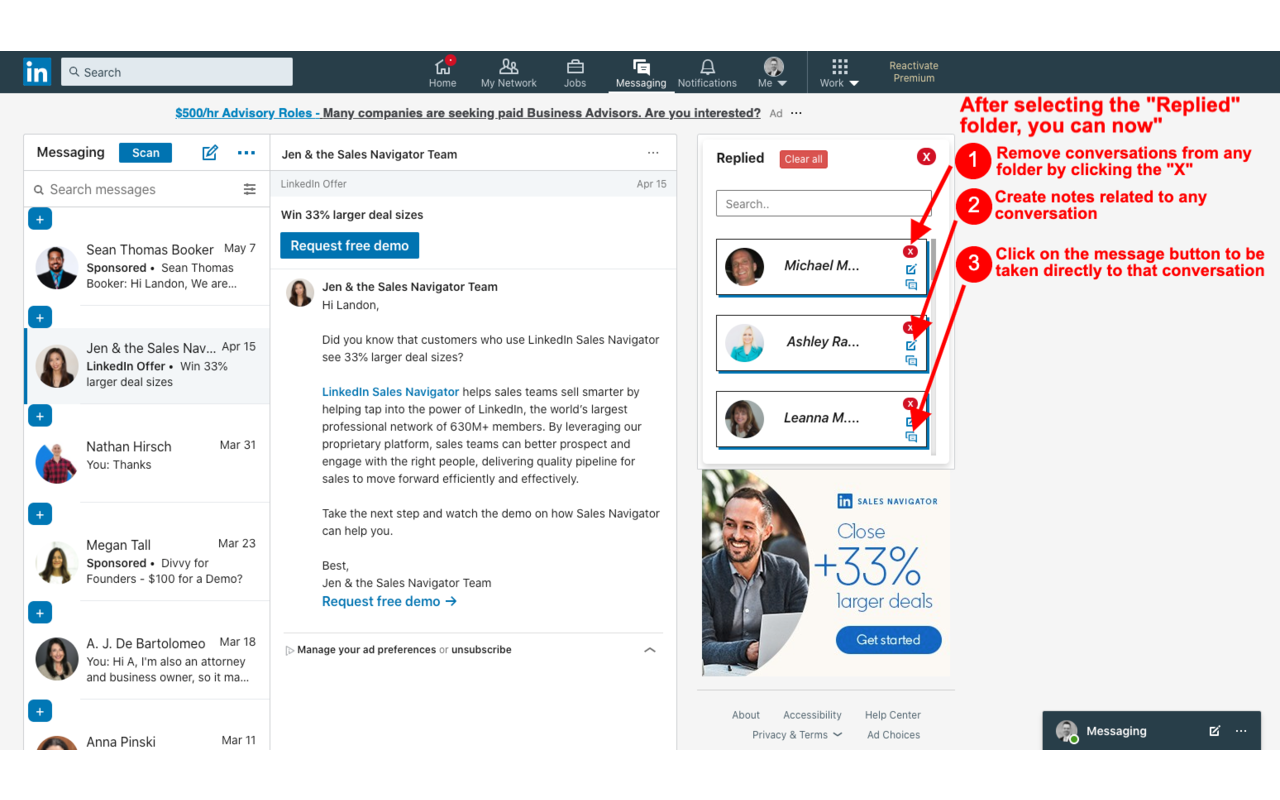Click the unsubscribe link
Image resolution: width=1280 pixels, height=800 pixels.
coord(481,650)
